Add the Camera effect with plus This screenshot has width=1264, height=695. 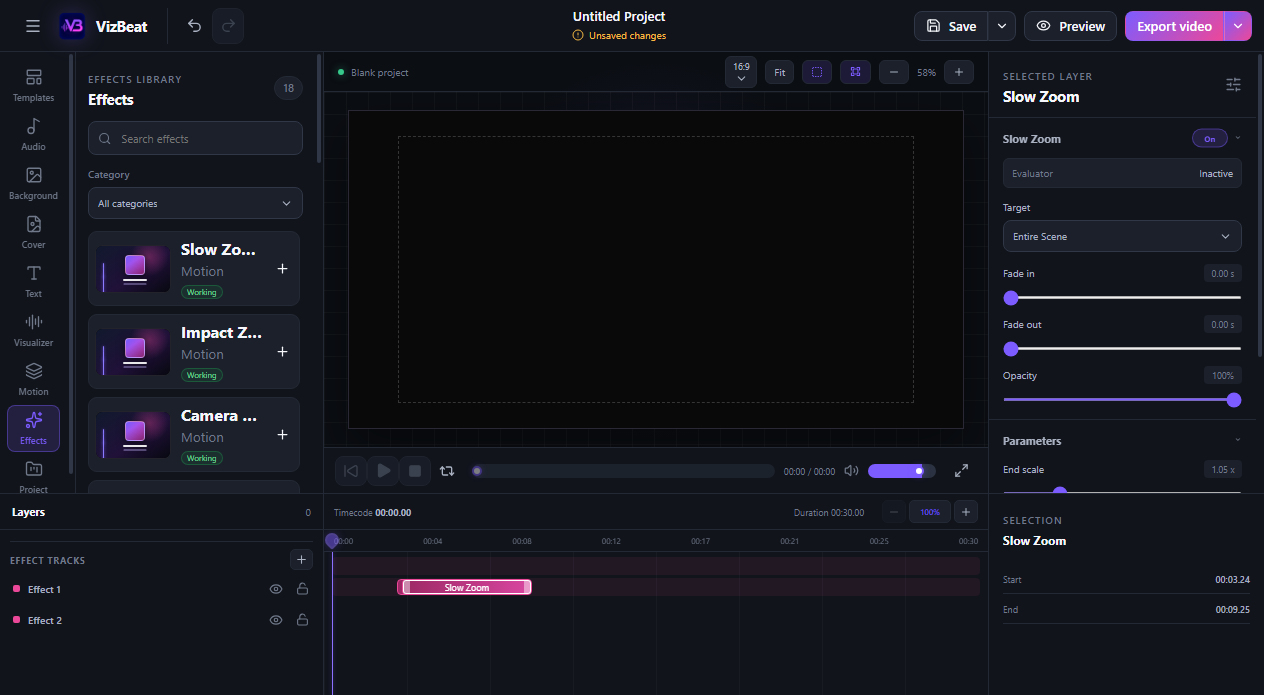282,435
